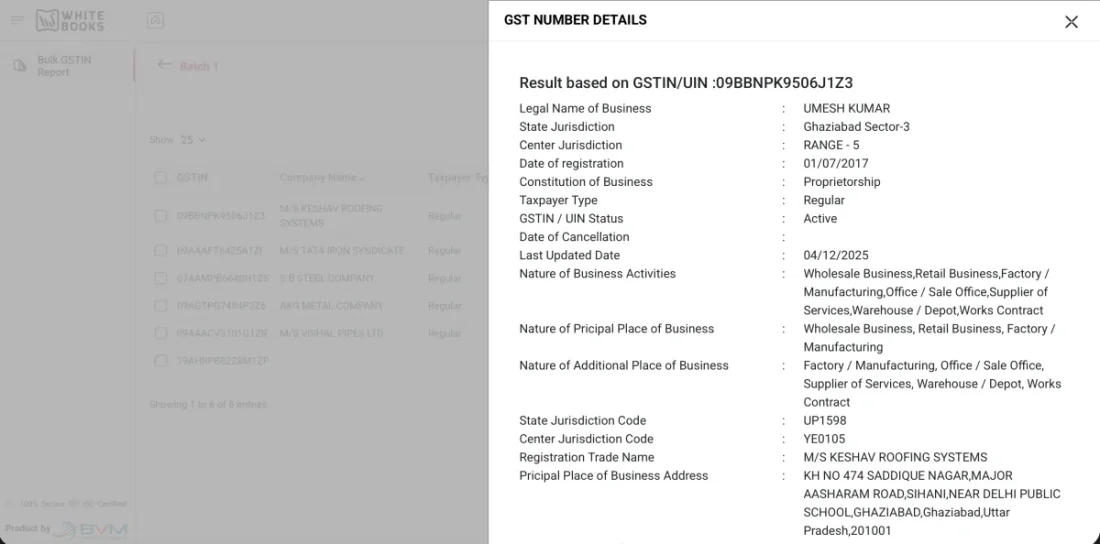Select center jurisdiction code YE0105
The width and height of the screenshot is (1100, 544).
824,439
